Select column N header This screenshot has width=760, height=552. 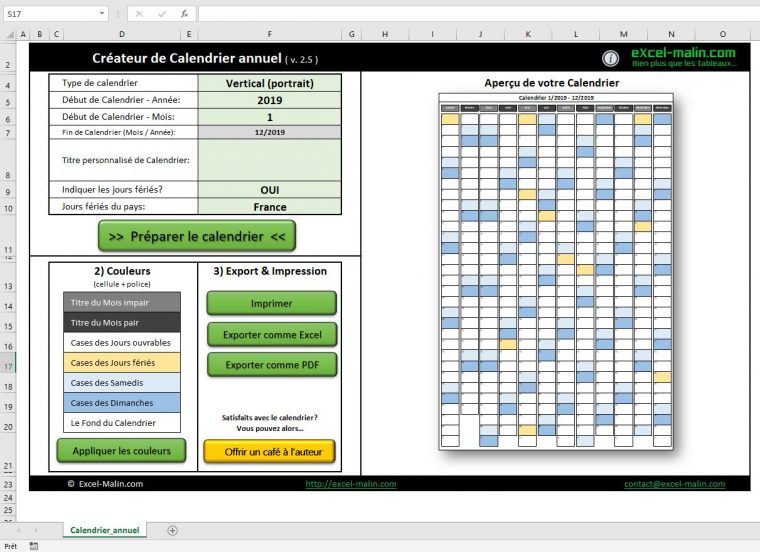(671, 34)
